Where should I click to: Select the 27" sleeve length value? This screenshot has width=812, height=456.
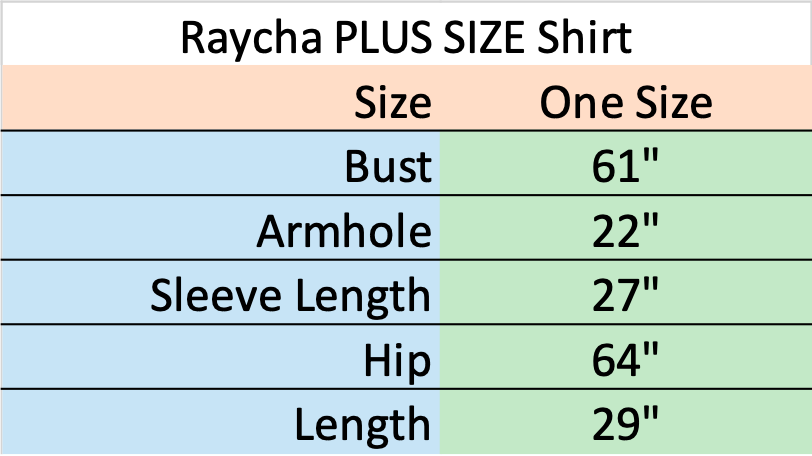point(626,295)
